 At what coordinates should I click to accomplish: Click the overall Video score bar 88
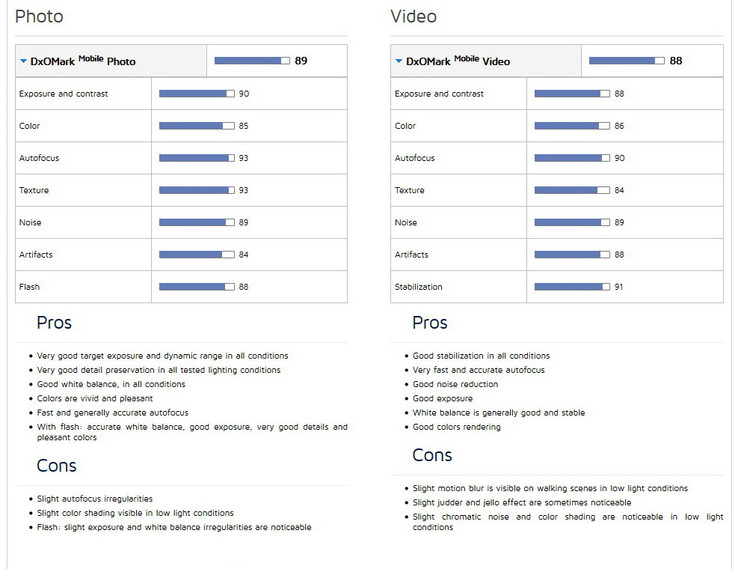[626, 61]
